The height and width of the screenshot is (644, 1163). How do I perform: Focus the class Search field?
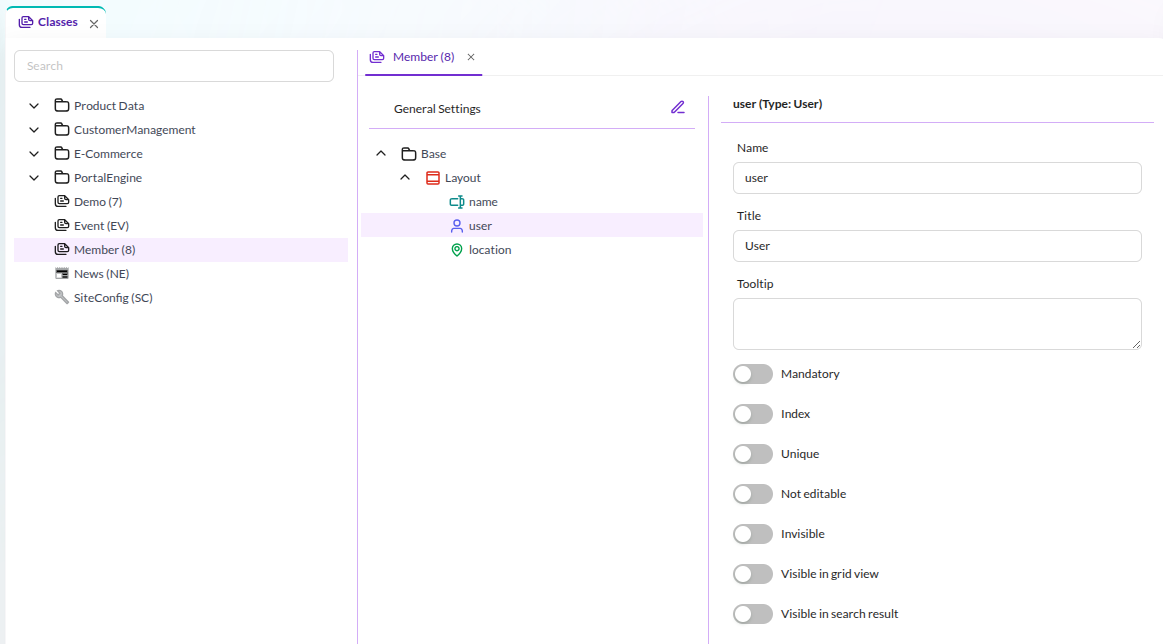174,66
